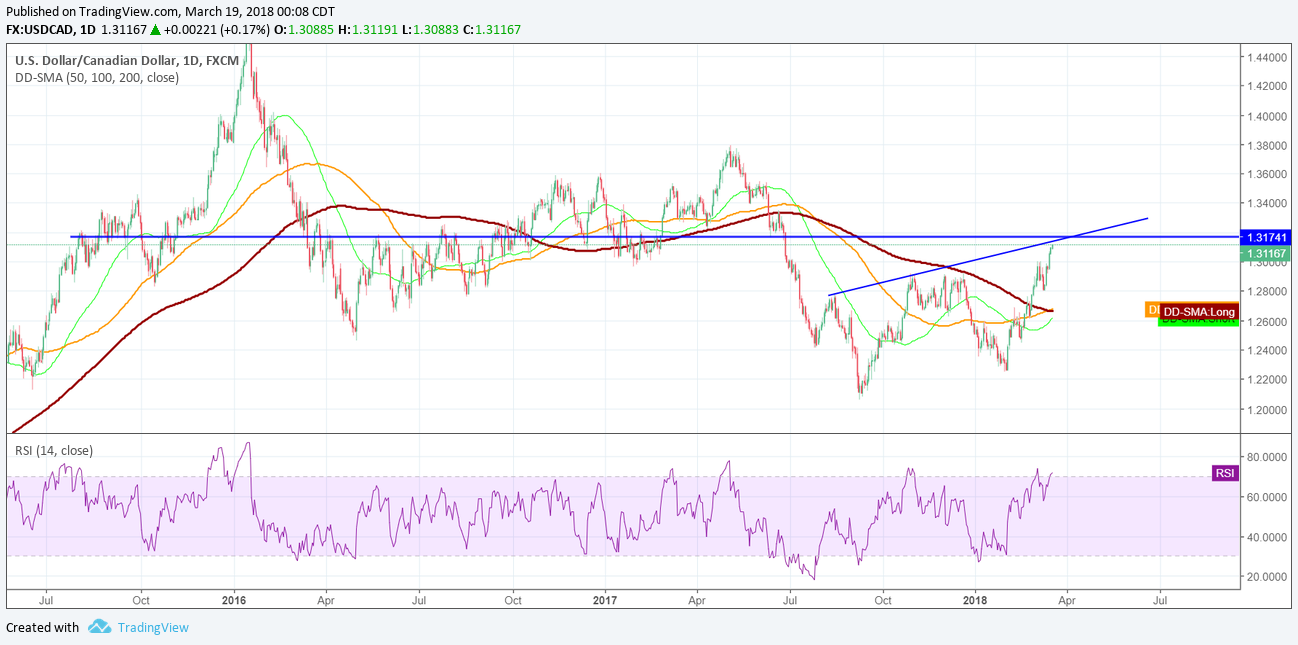This screenshot has width=1298, height=645.
Task: Select the +0.00221 (+0.17%) change value
Action: click(x=217, y=28)
